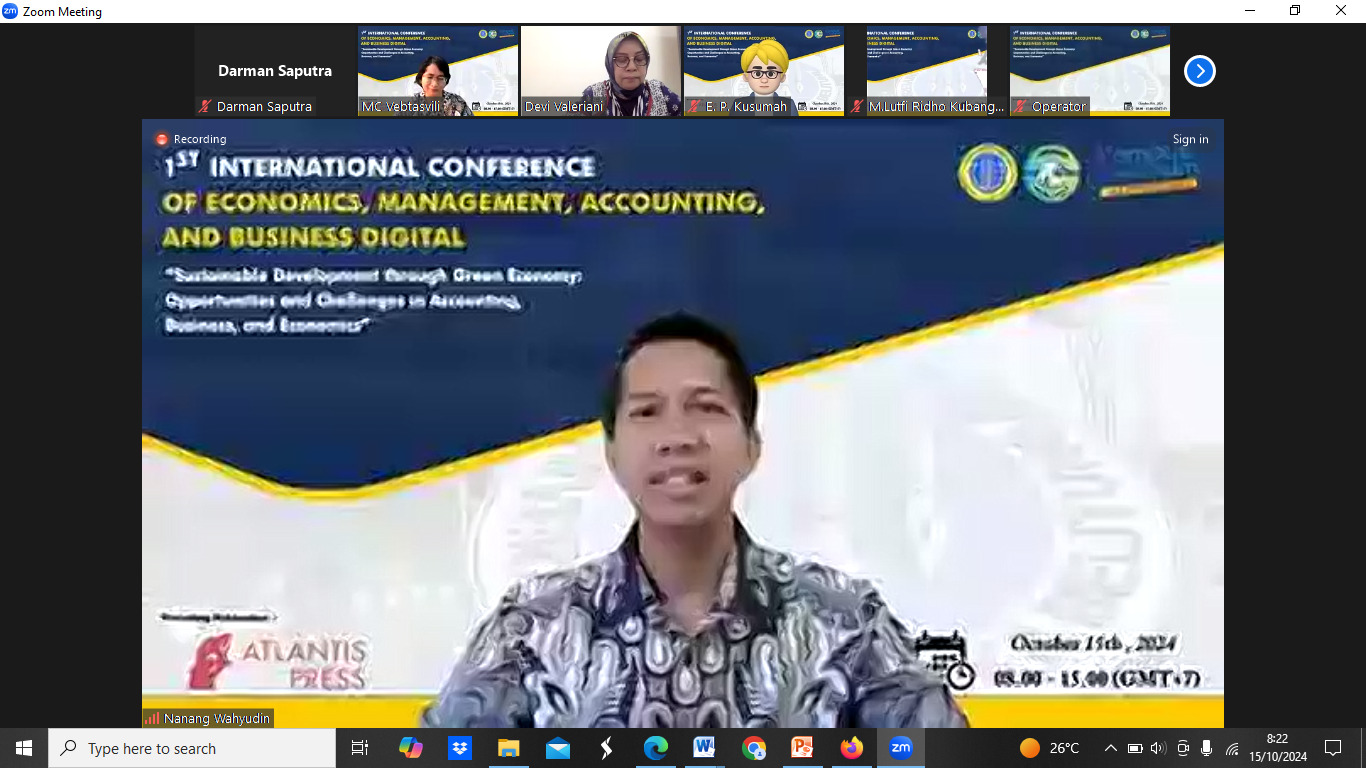Image resolution: width=1366 pixels, height=768 pixels.
Task: Show hidden system tray icons
Action: (x=1110, y=748)
